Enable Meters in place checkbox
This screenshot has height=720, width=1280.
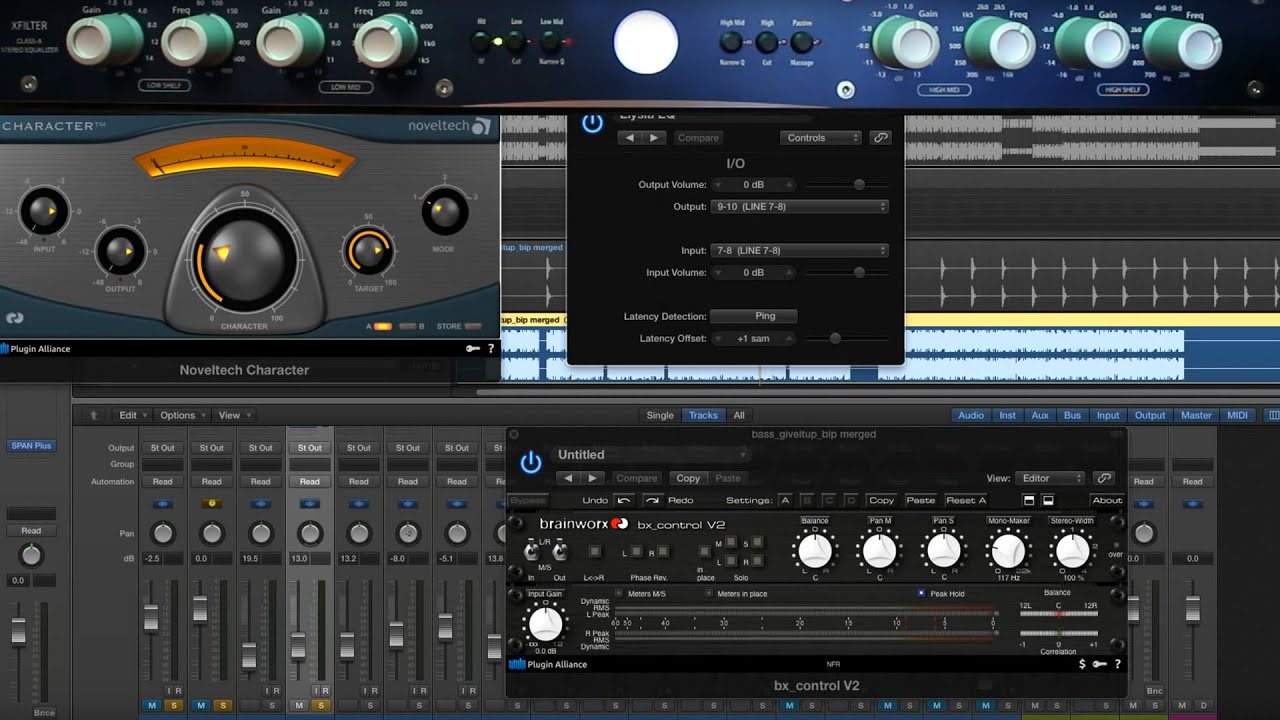708,593
